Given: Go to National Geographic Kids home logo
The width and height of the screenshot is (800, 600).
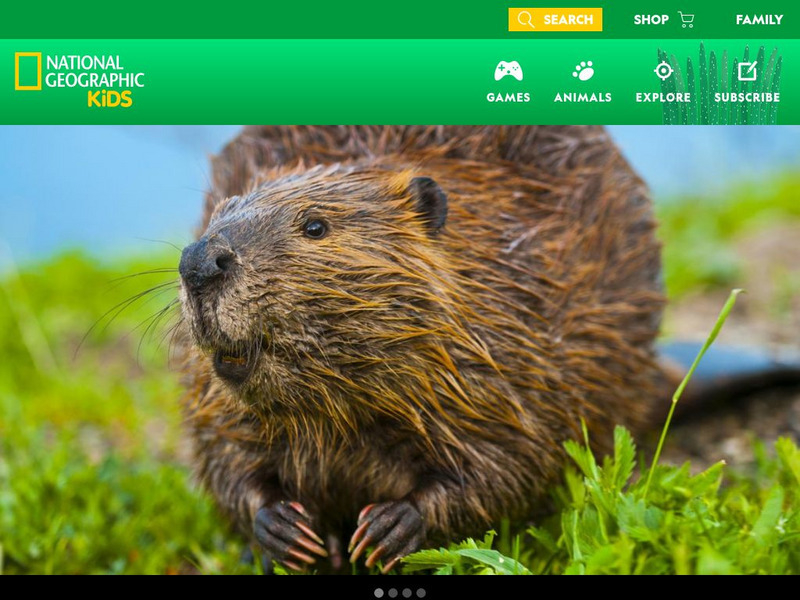Looking at the screenshot, I should [x=80, y=80].
